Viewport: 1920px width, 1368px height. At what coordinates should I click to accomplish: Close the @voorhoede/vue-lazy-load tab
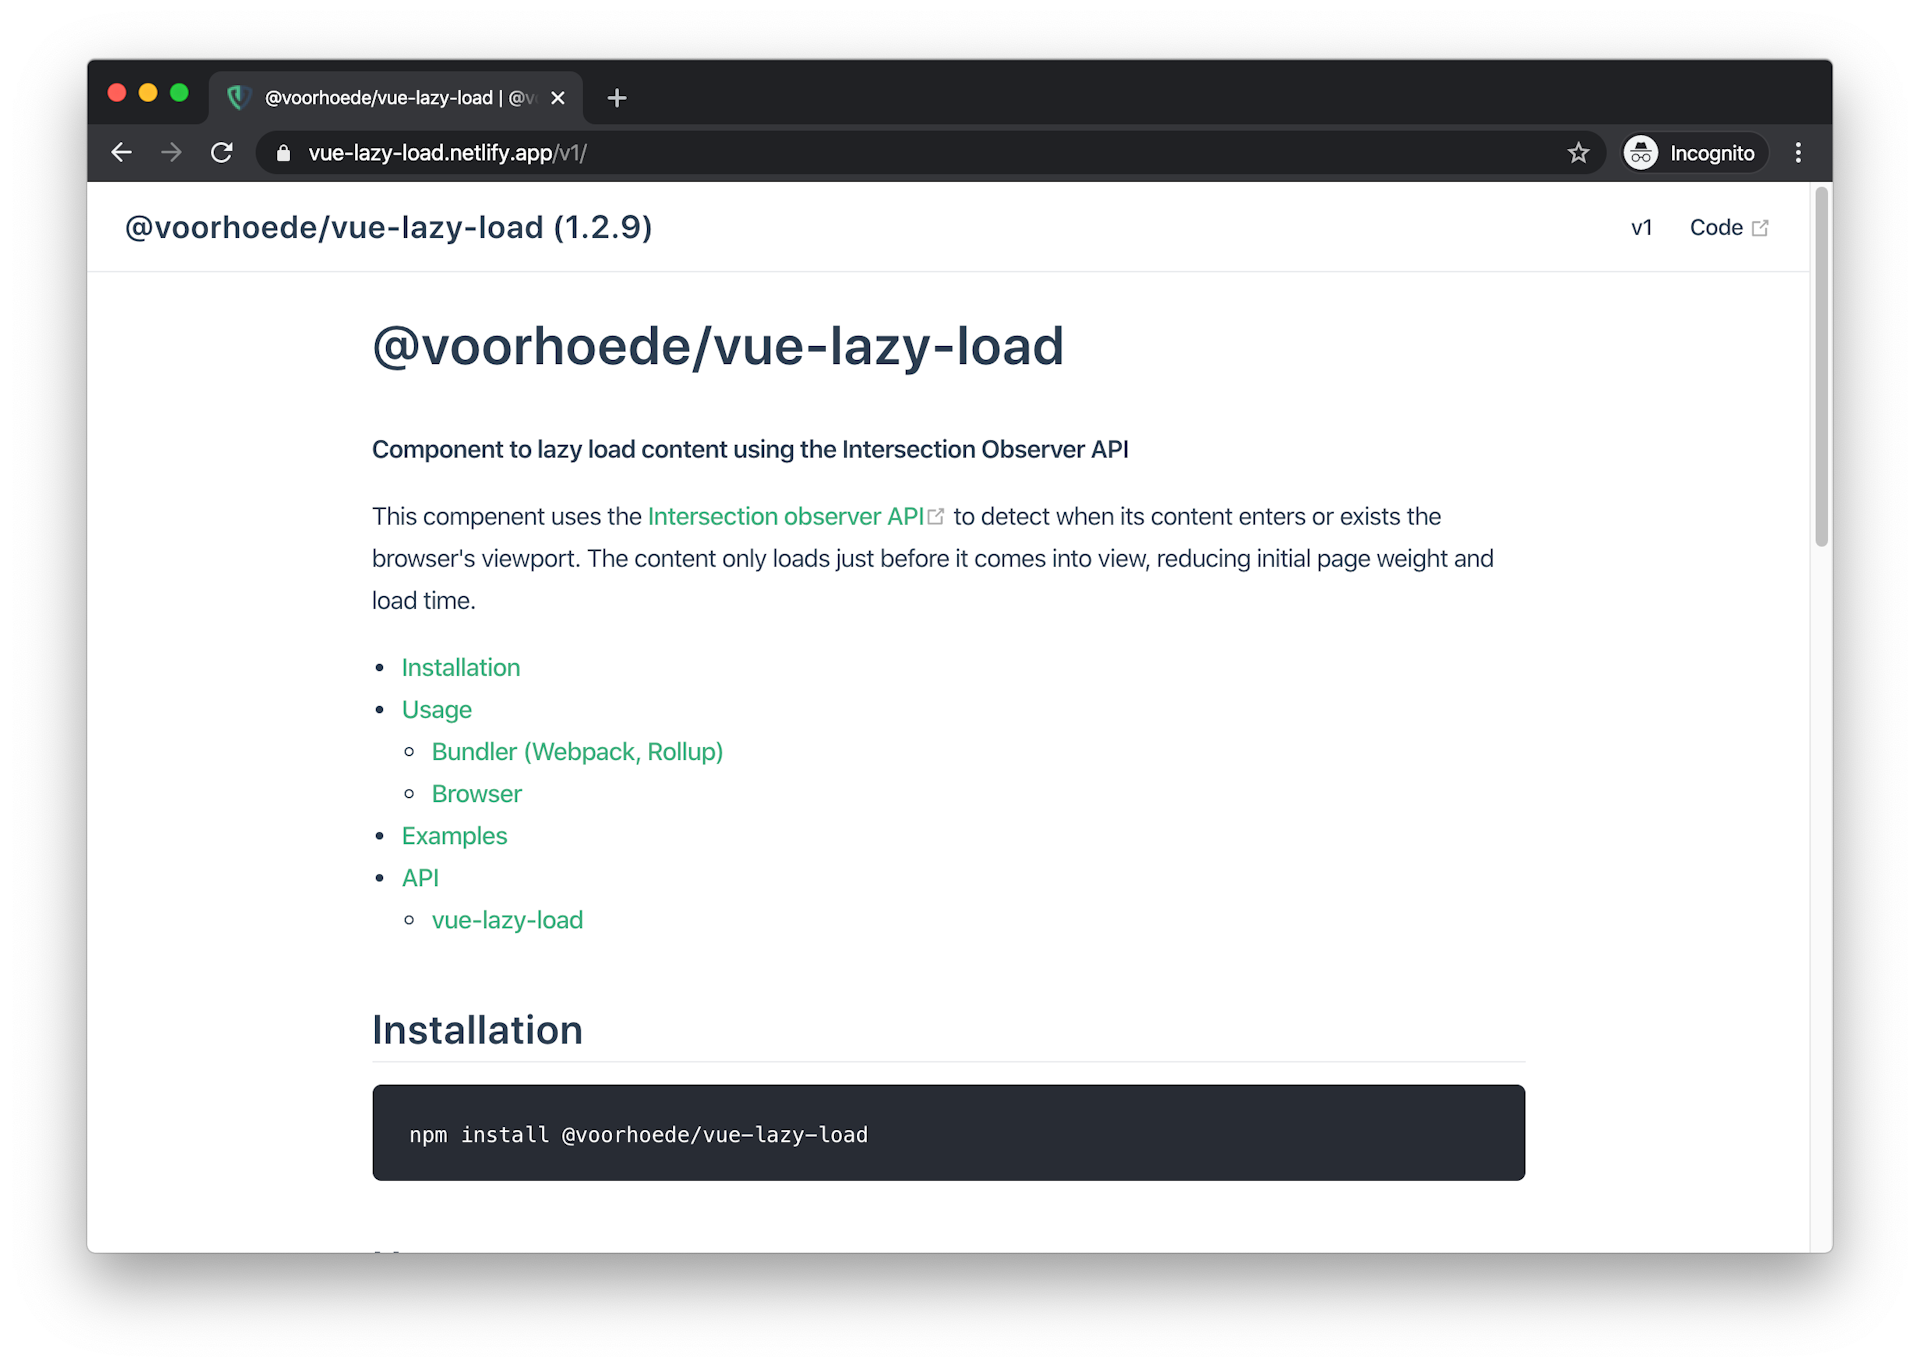pos(557,97)
